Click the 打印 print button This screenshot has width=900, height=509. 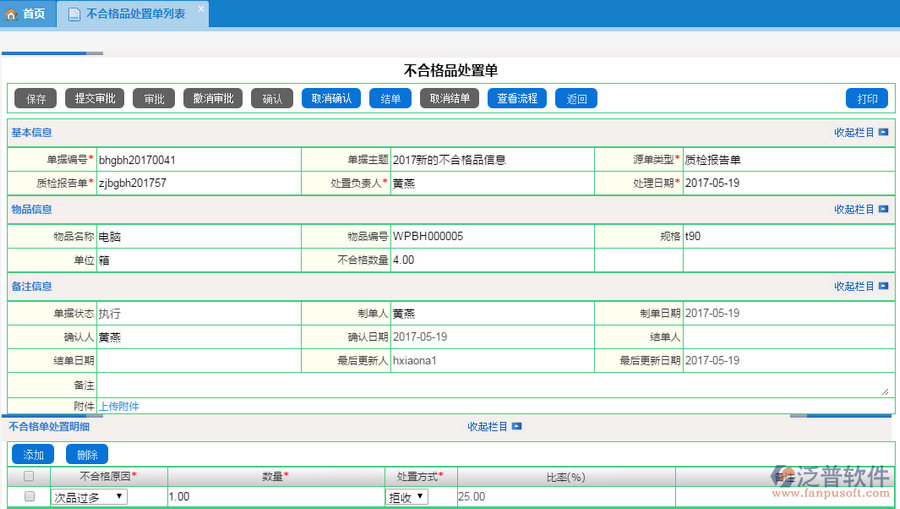866,98
